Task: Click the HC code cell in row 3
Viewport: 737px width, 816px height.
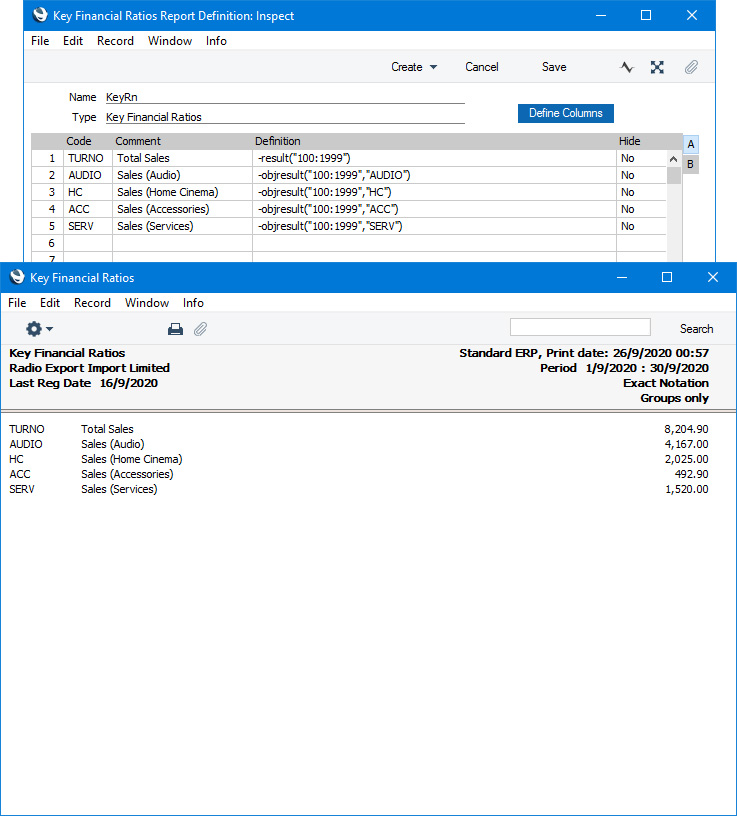Action: [x=87, y=193]
